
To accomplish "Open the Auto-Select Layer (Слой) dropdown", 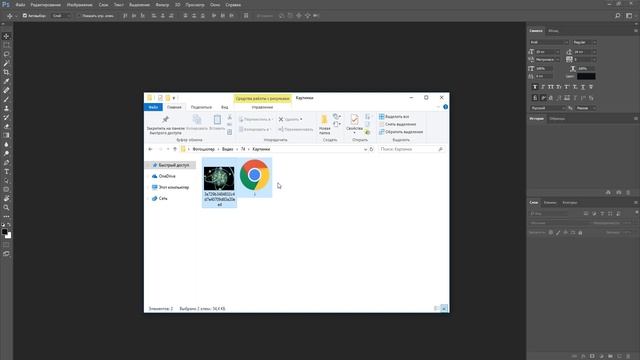I will (x=62, y=16).
